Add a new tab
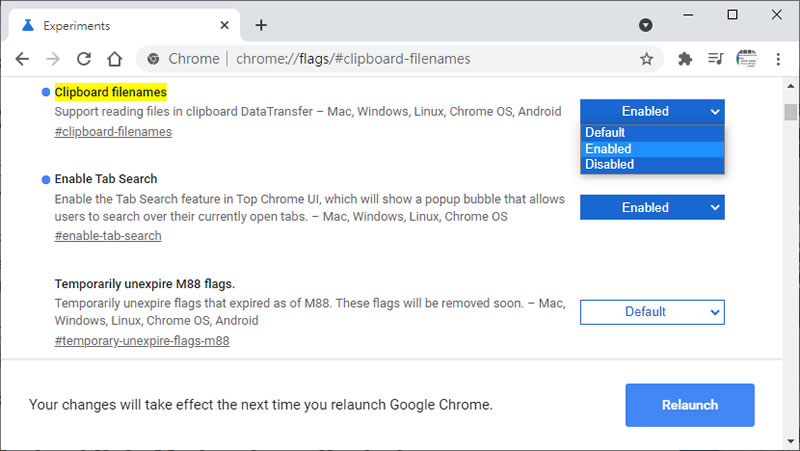The width and height of the screenshot is (800, 451). 261,25
